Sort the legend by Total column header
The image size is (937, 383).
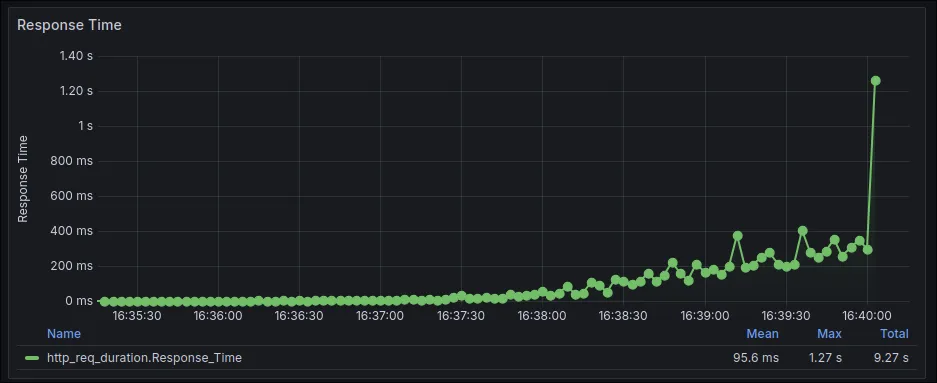coord(894,333)
